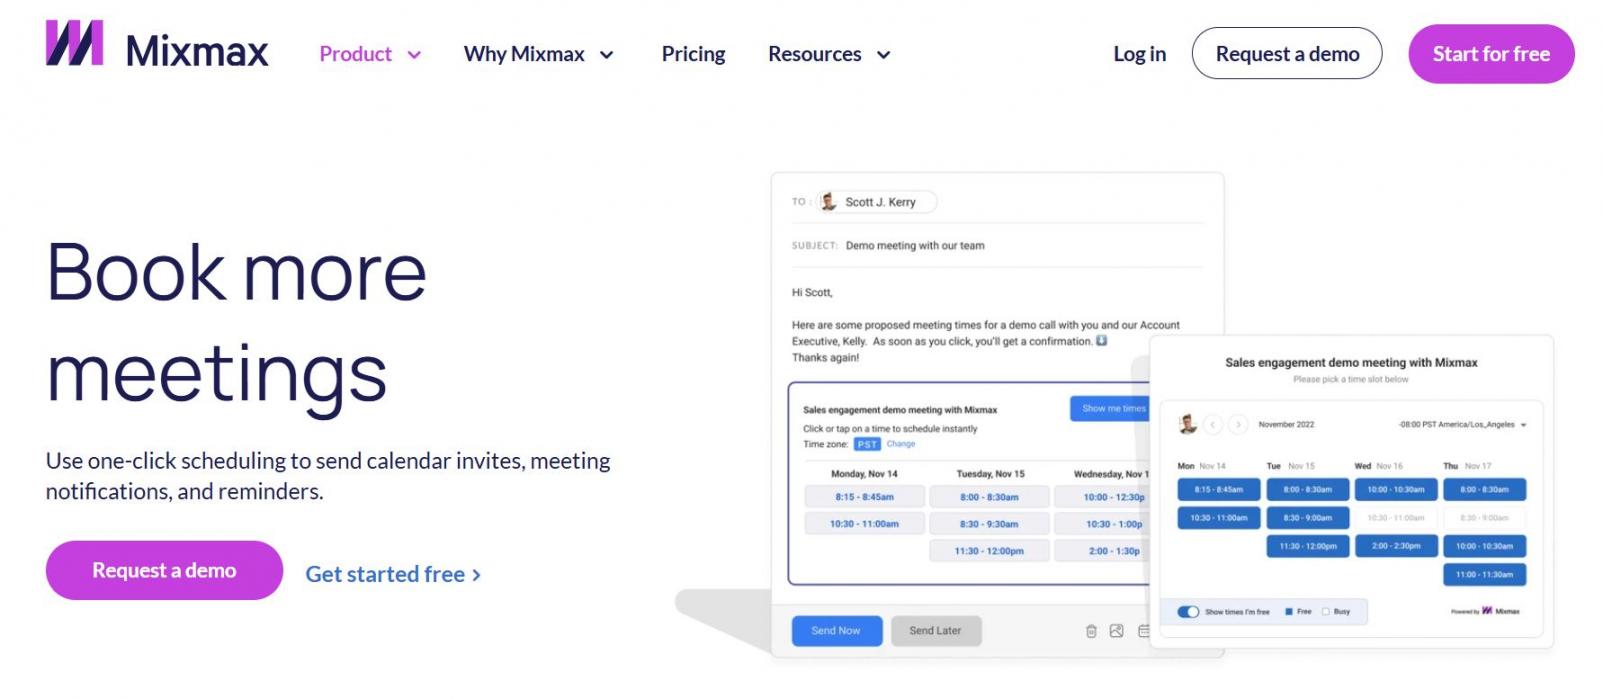Screen dimensions: 1603x699
Task: Click the host avatar in the calendar picker
Action: pyautogui.click(x=1187, y=424)
